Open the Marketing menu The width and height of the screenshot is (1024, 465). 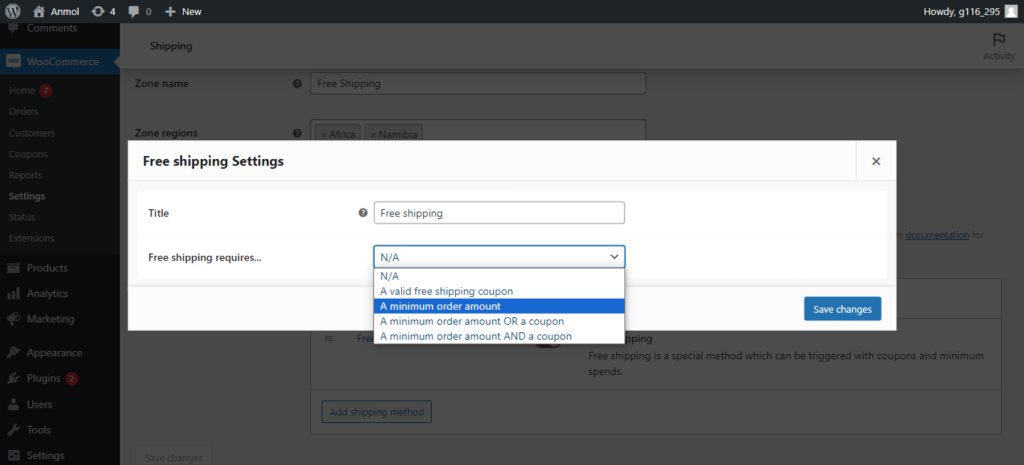click(50, 319)
